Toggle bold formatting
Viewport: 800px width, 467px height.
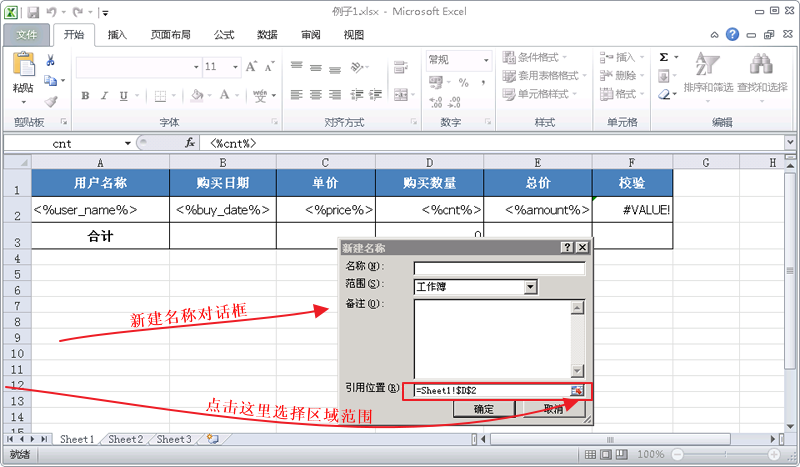pyautogui.click(x=85, y=95)
